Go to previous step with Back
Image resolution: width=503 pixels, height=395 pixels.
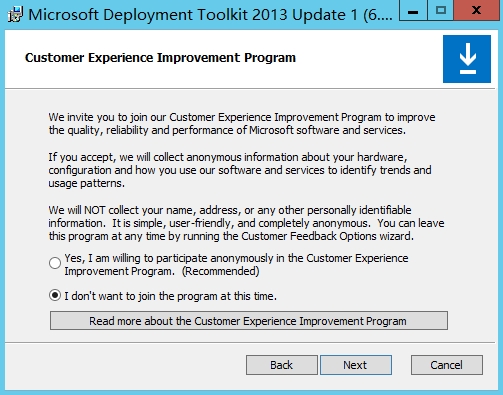pos(282,365)
